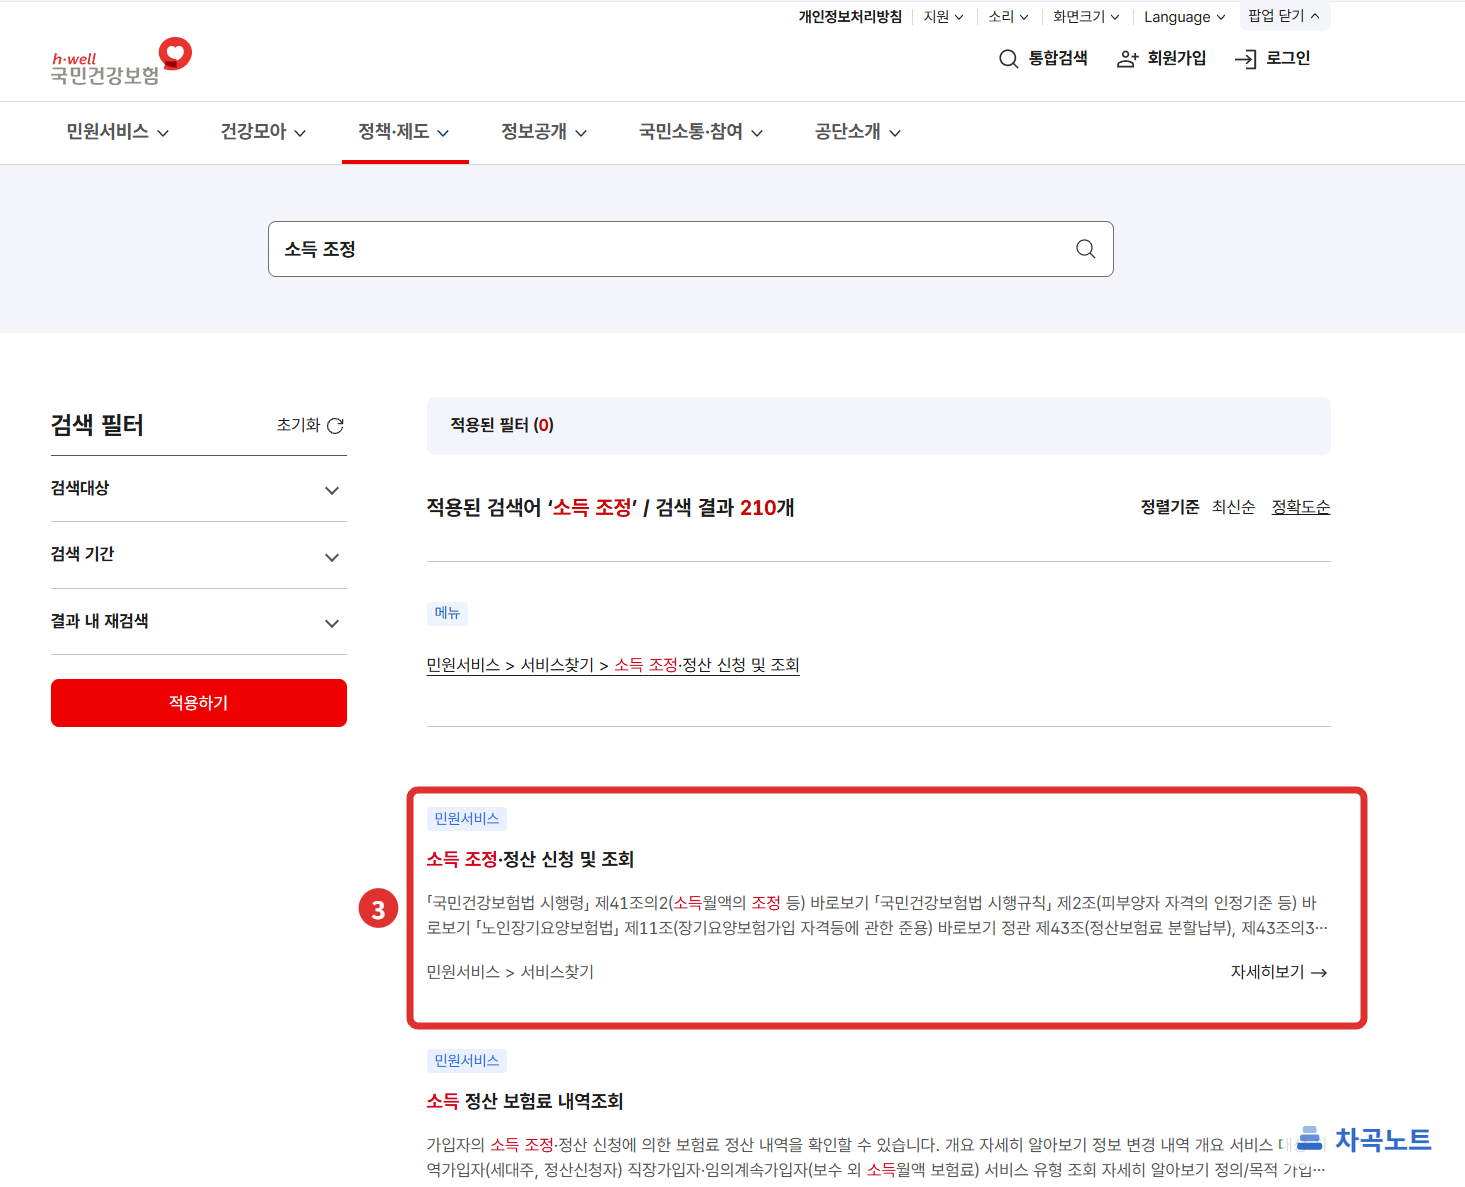Open the 건강모아 menu
1465x1187 pixels.
tap(263, 132)
